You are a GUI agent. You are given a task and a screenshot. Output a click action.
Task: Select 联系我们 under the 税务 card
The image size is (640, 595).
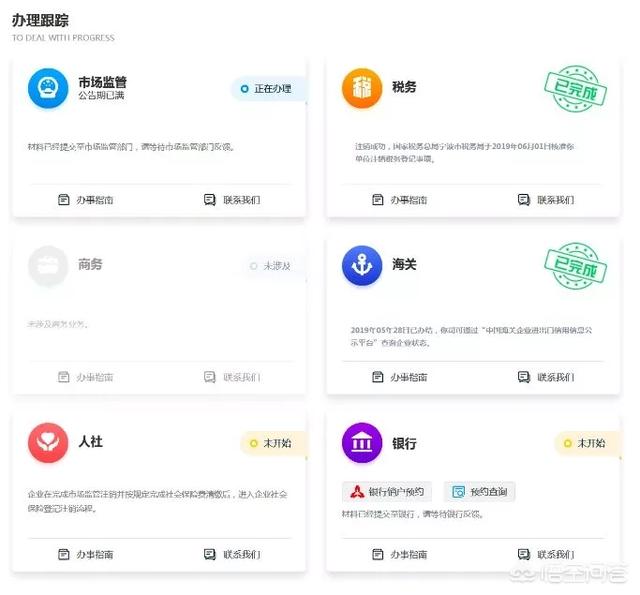546,200
